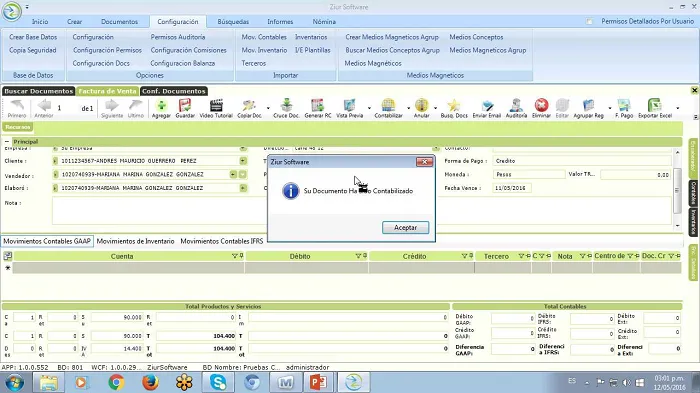700x393 pixels.
Task: Switch to Movimientos Contables IFRS tab
Action: [x=221, y=241]
